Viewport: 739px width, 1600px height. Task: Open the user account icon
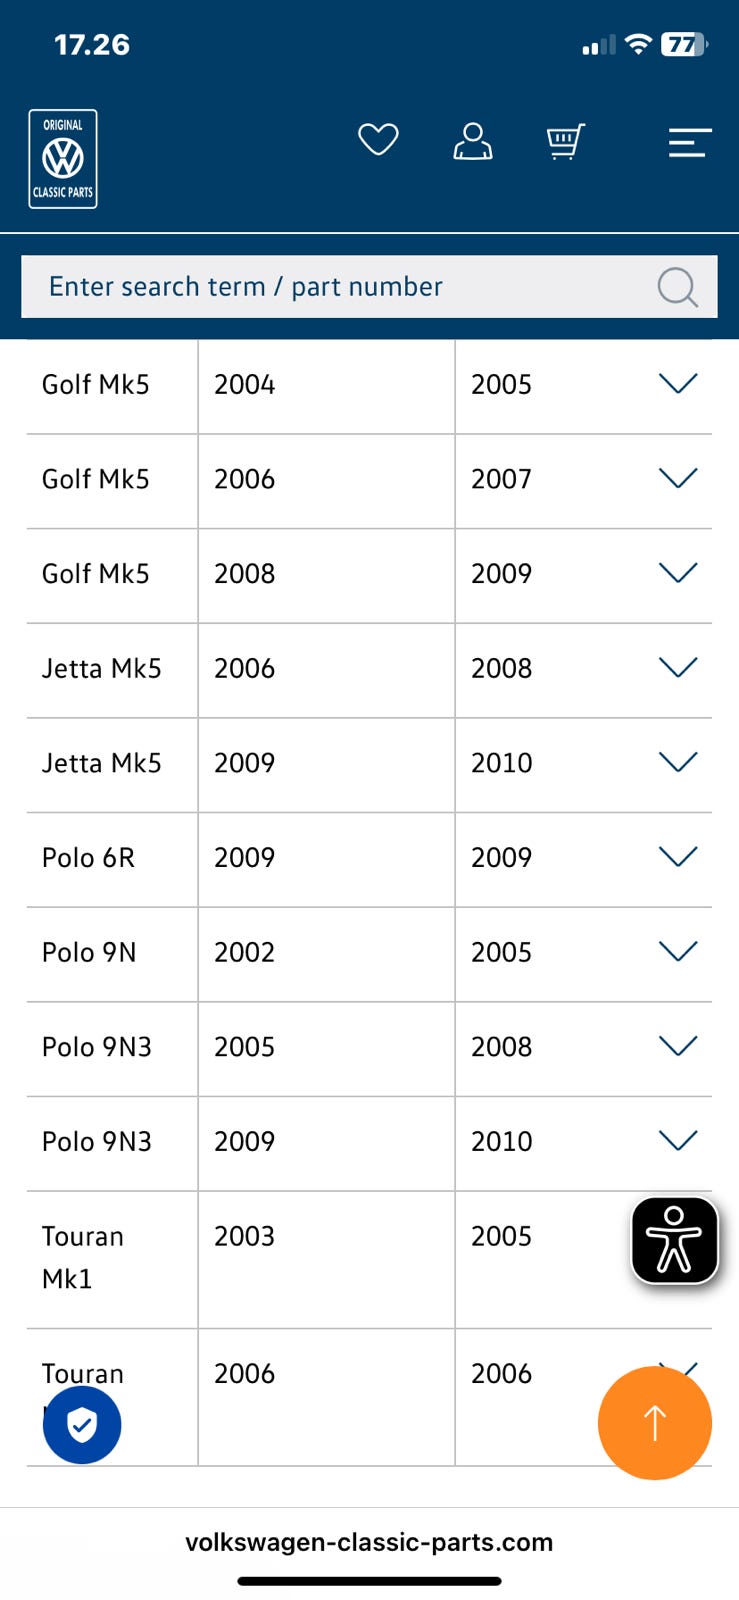coord(472,142)
